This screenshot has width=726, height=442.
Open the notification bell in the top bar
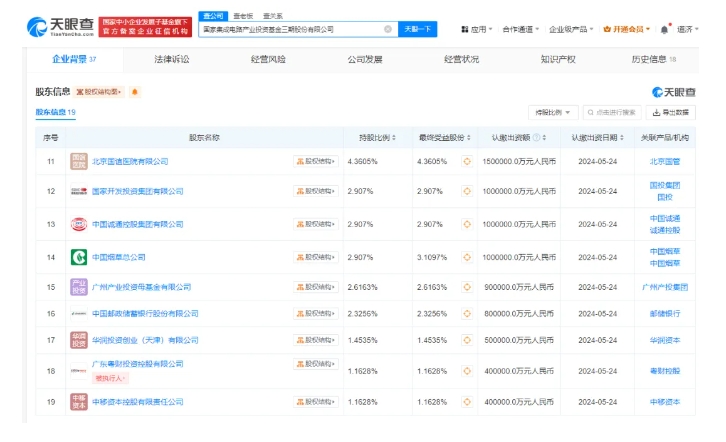664,30
